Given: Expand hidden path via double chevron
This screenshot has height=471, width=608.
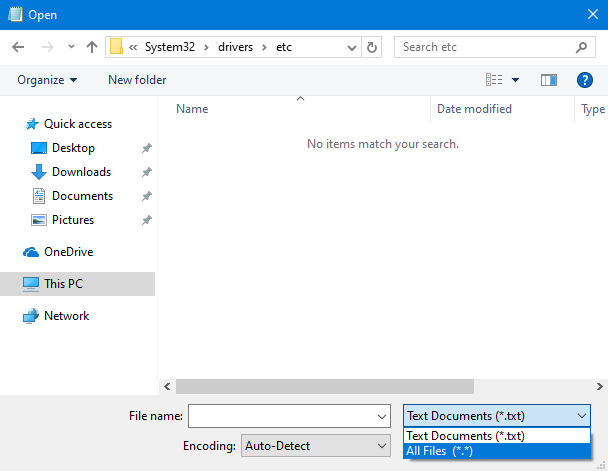Looking at the screenshot, I should pos(133,47).
